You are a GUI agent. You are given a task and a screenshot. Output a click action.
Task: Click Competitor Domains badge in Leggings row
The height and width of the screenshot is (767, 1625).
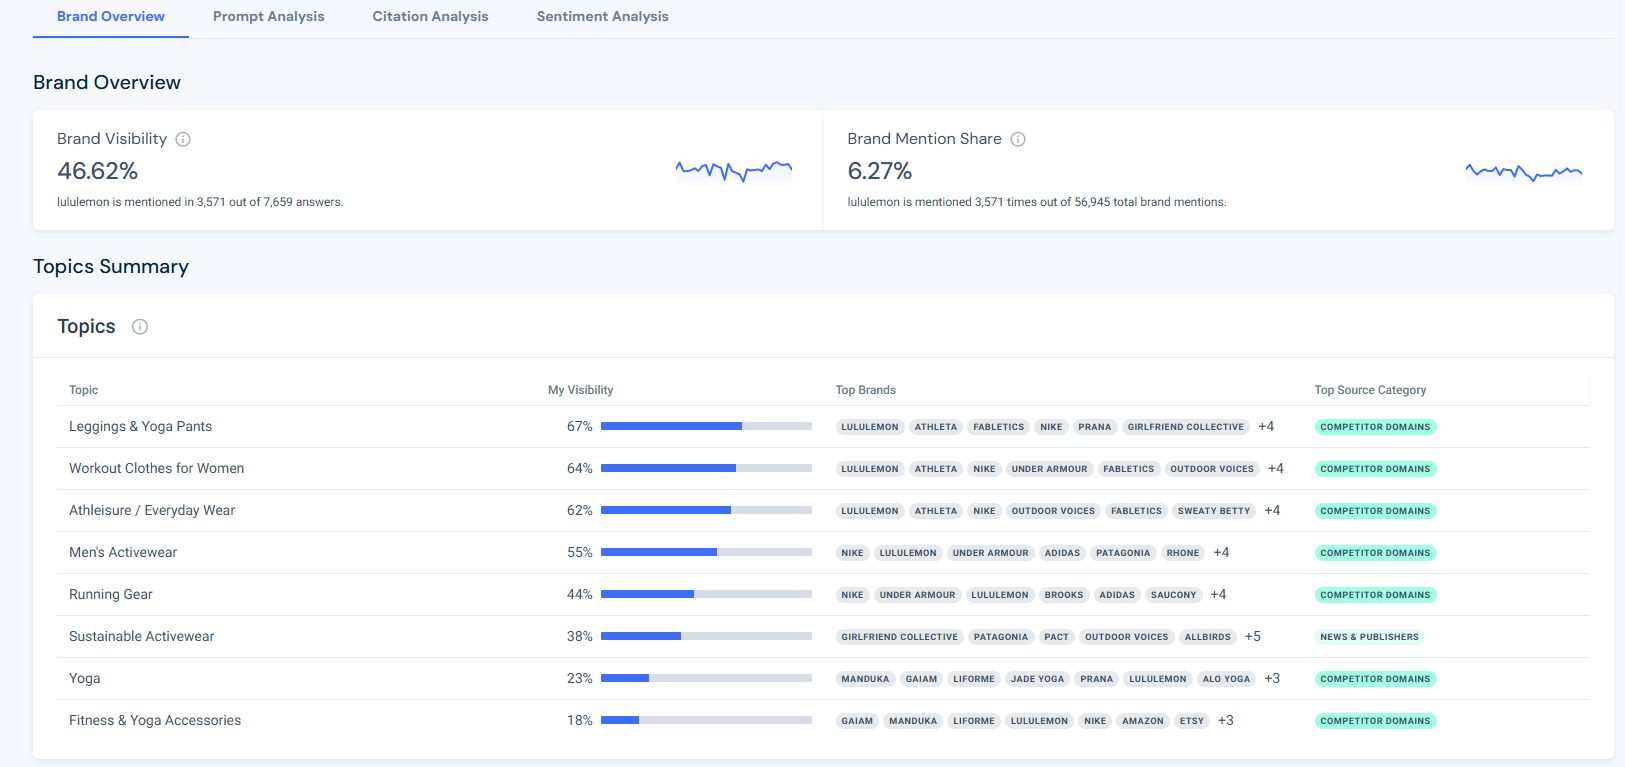point(1376,427)
